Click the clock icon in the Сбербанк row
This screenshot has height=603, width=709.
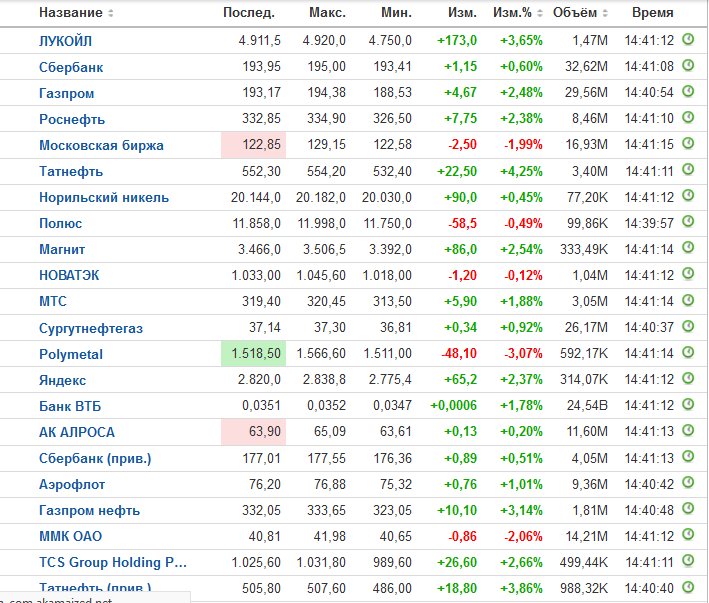pos(688,66)
